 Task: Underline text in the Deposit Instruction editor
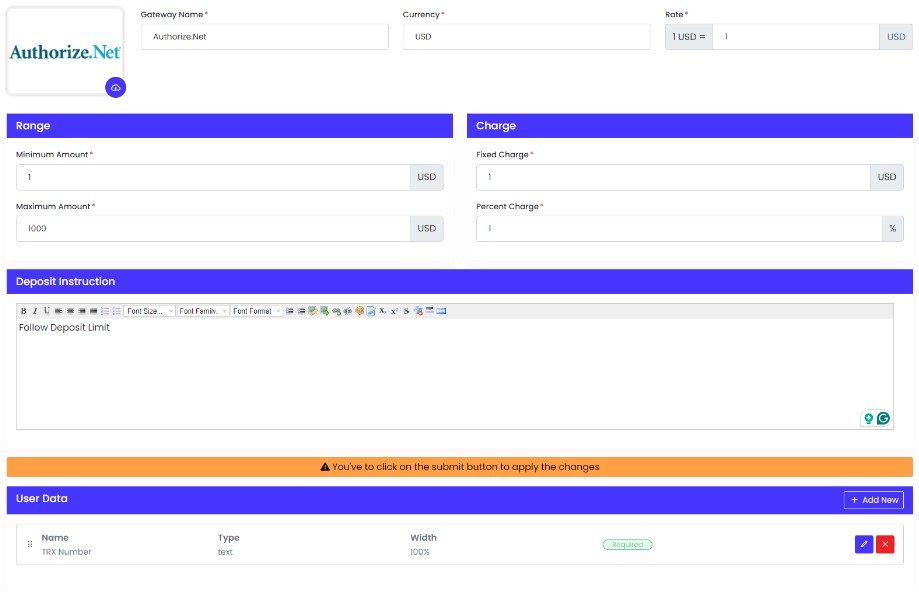click(x=49, y=310)
